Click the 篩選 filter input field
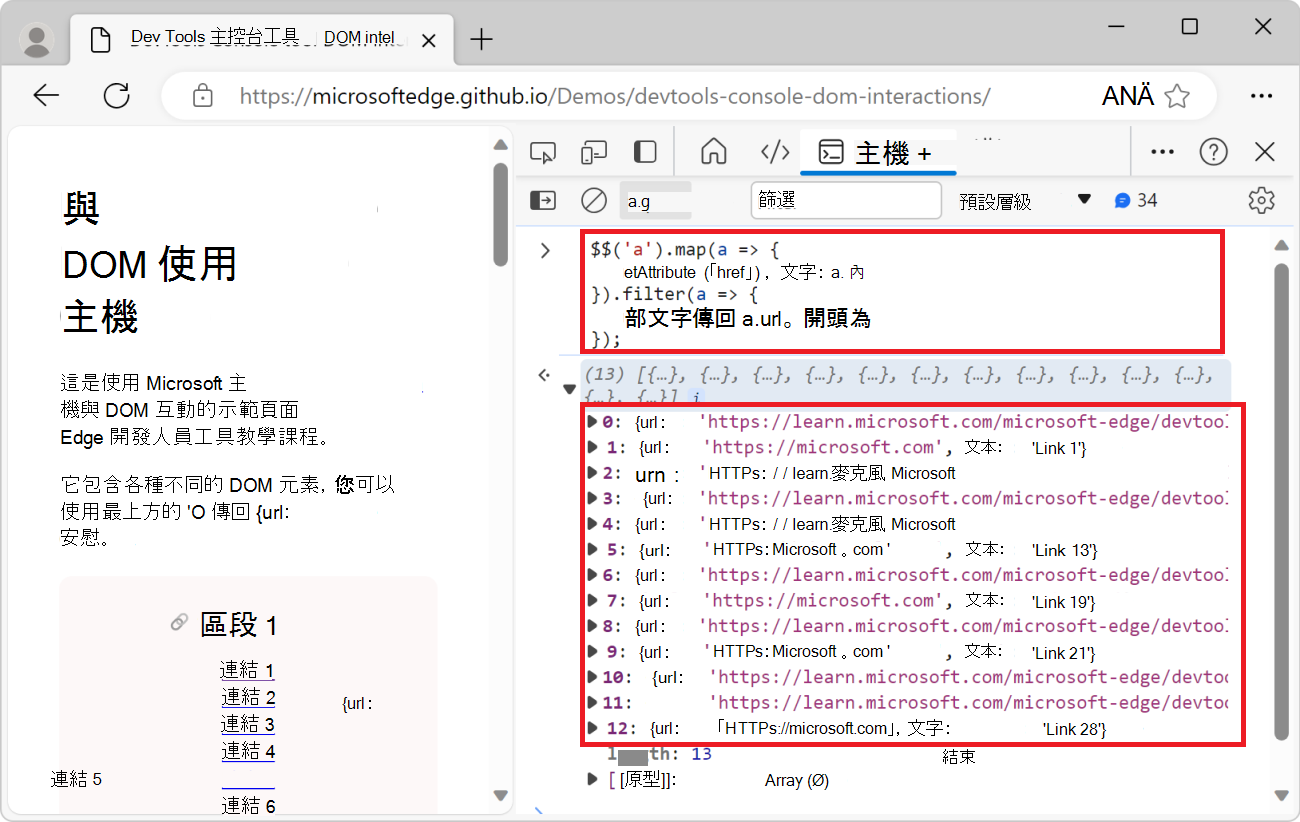Image resolution: width=1300 pixels, height=822 pixels. coord(846,200)
